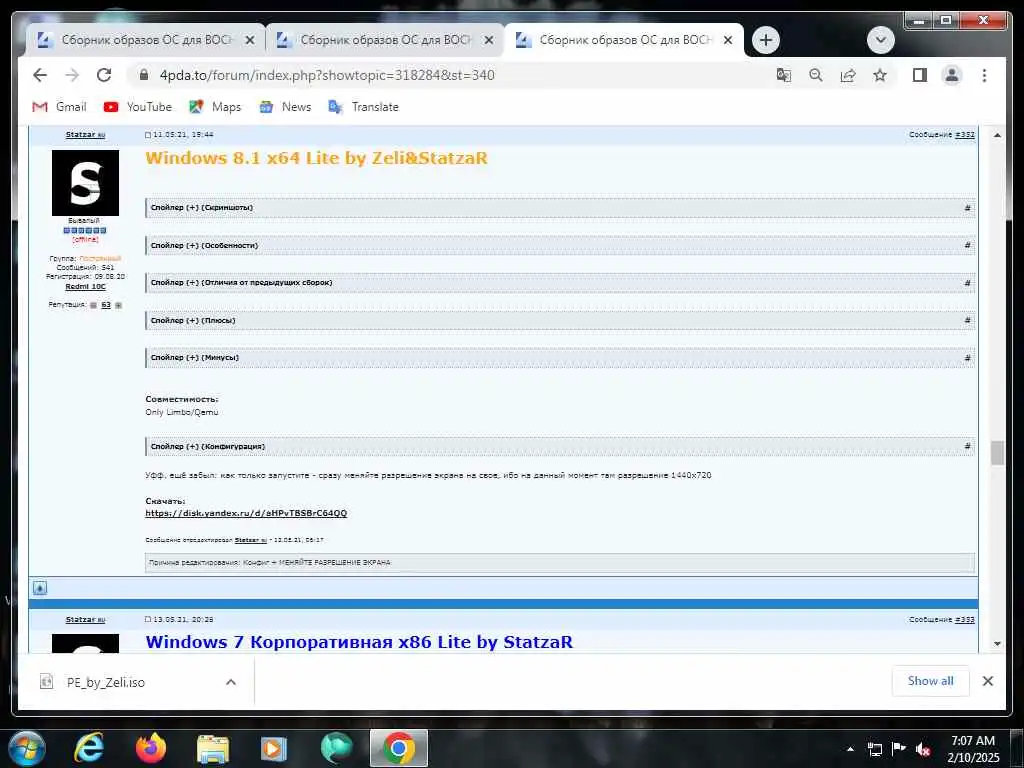Open the Redmi 10C device link
Image resolution: width=1024 pixels, height=768 pixels.
(x=86, y=287)
